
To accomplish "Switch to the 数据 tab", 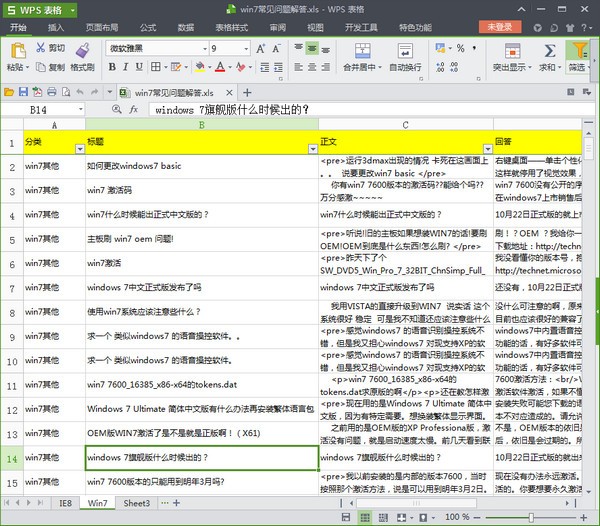I will [x=186, y=27].
